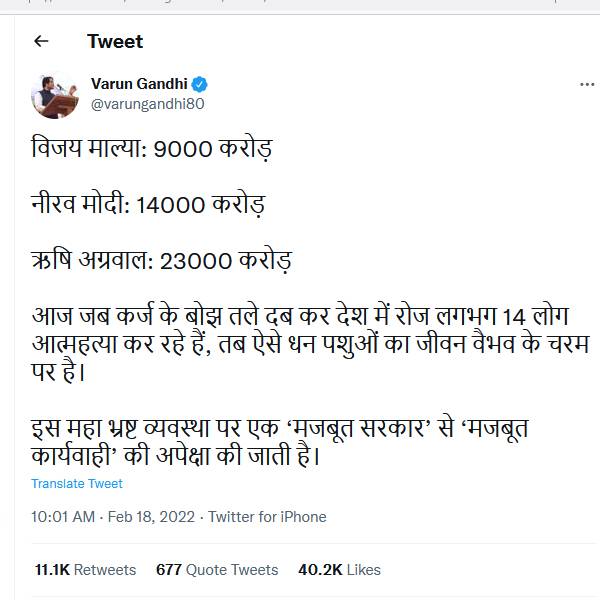This screenshot has width=600, height=600.
Task: Open the 10:01 AM Feb 18, 2022 timestamp
Action: click(114, 517)
